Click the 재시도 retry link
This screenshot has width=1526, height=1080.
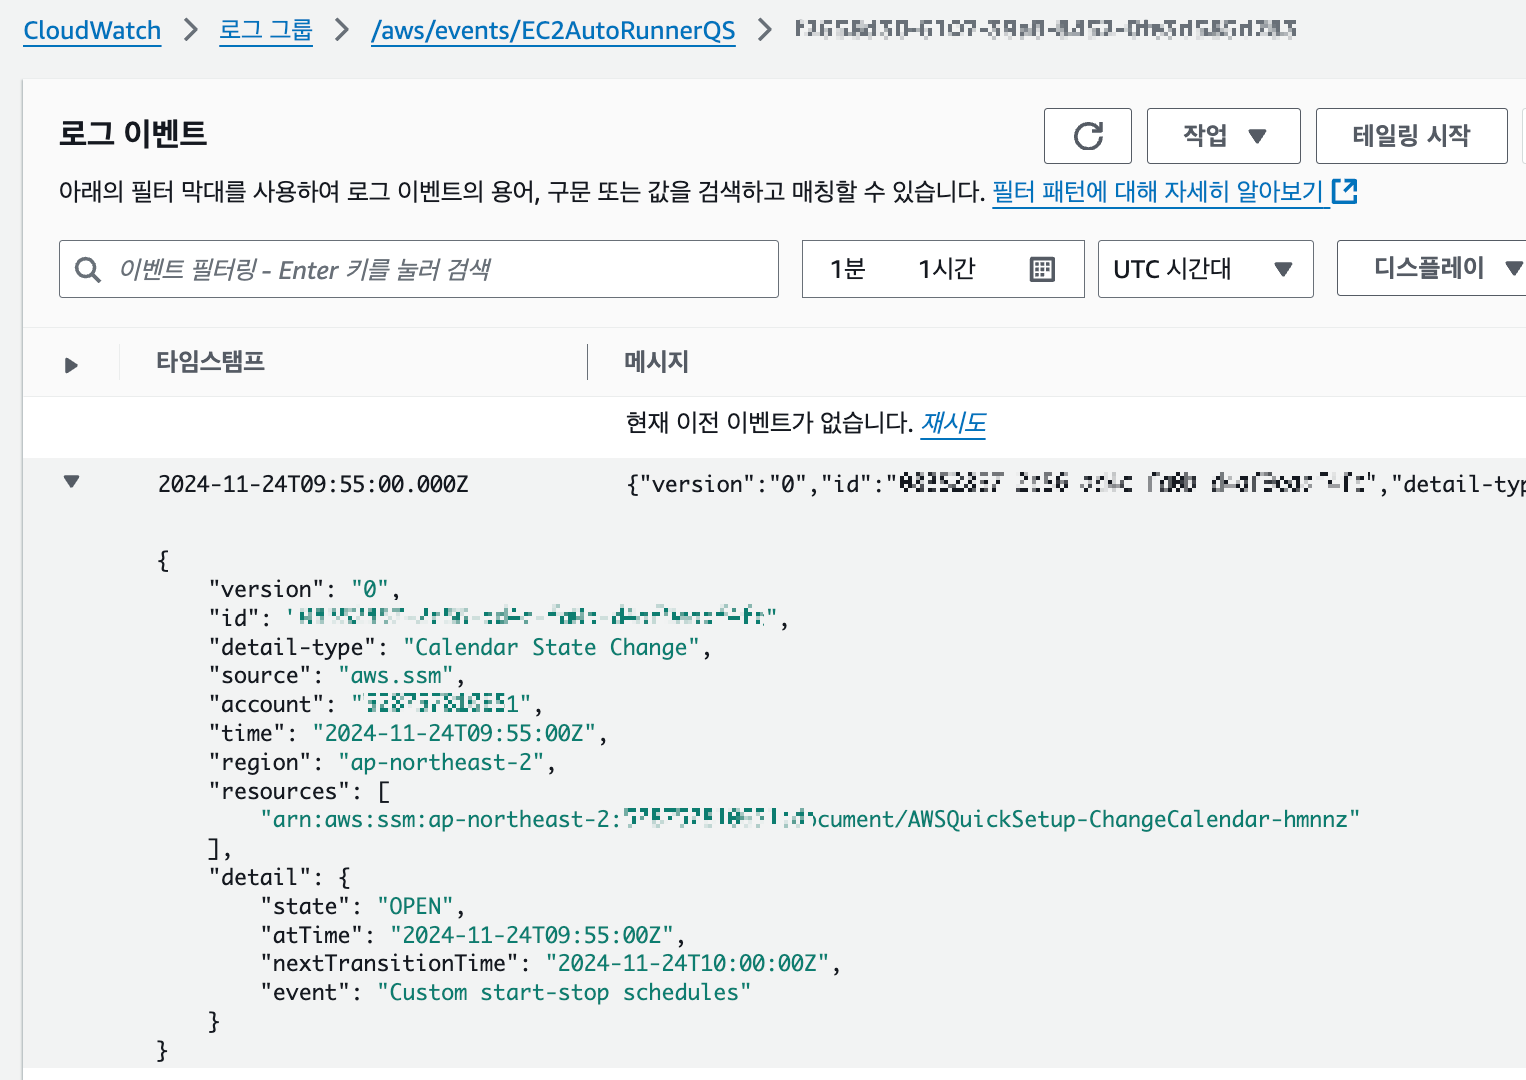click(953, 423)
